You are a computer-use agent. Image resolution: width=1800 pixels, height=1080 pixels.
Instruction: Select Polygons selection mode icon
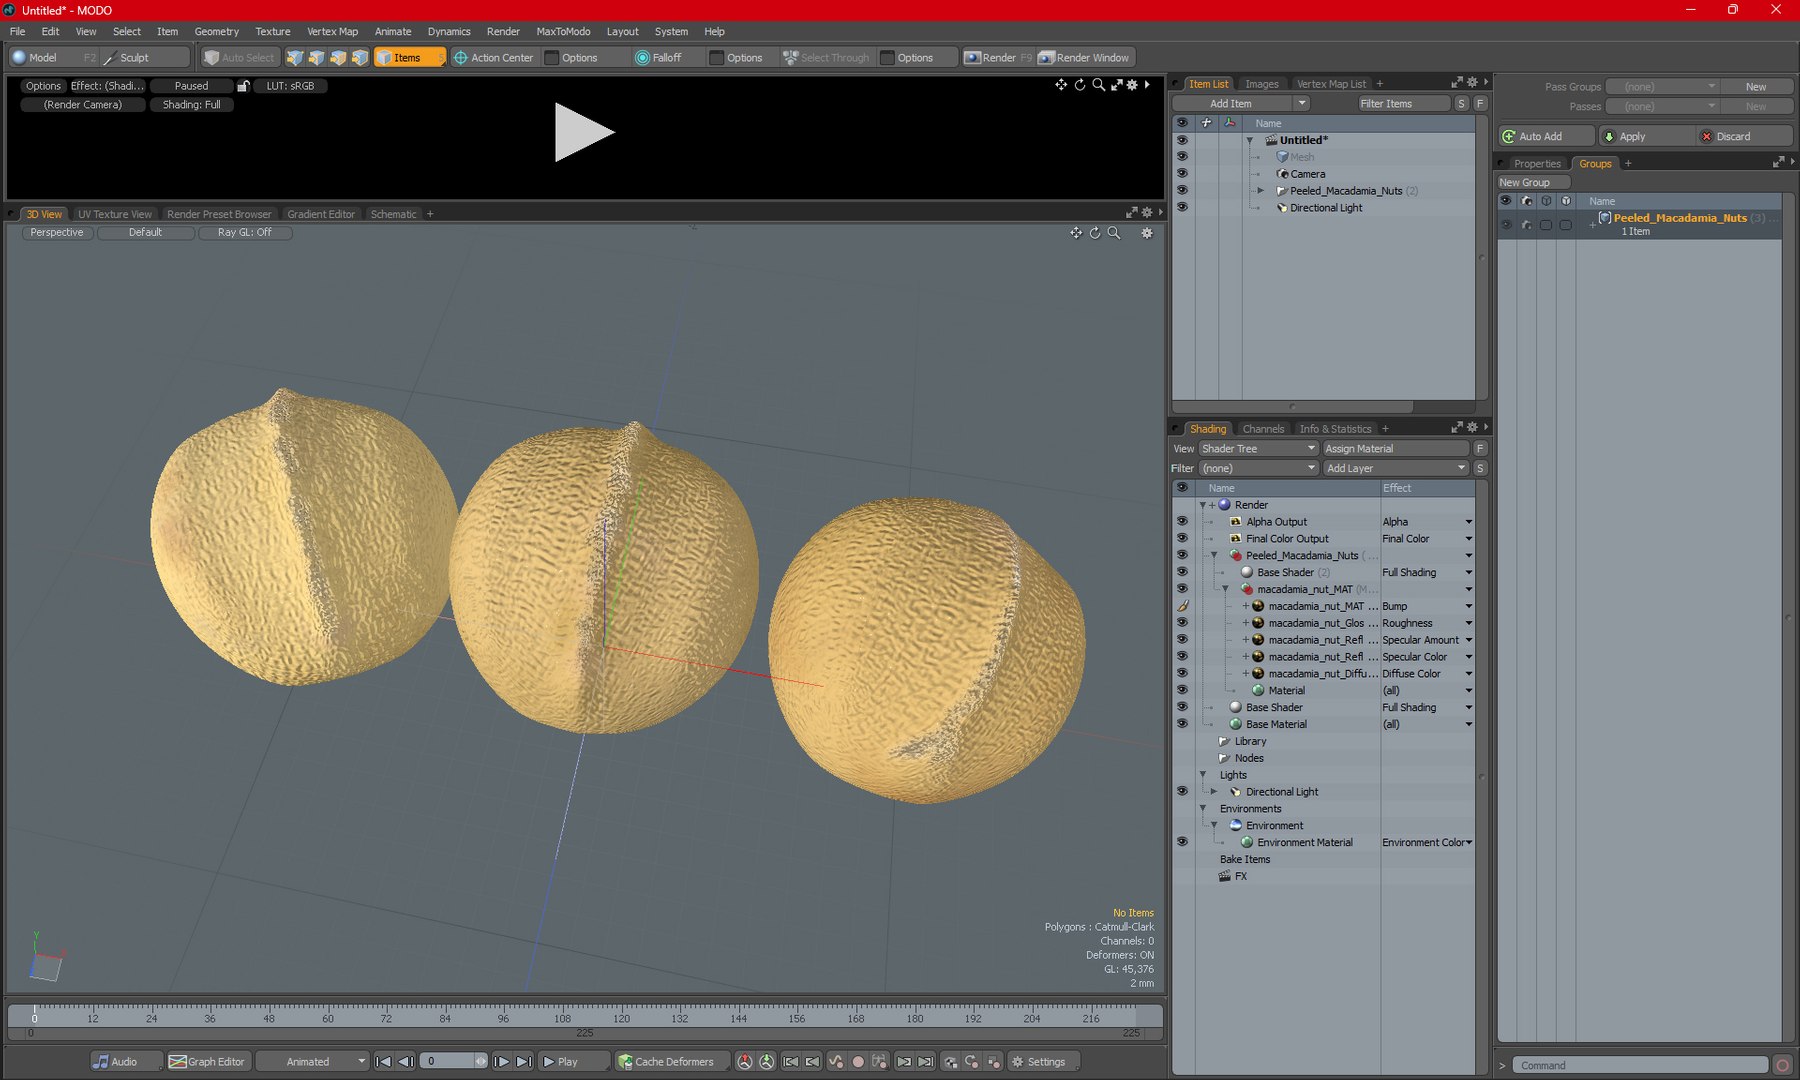(339, 57)
